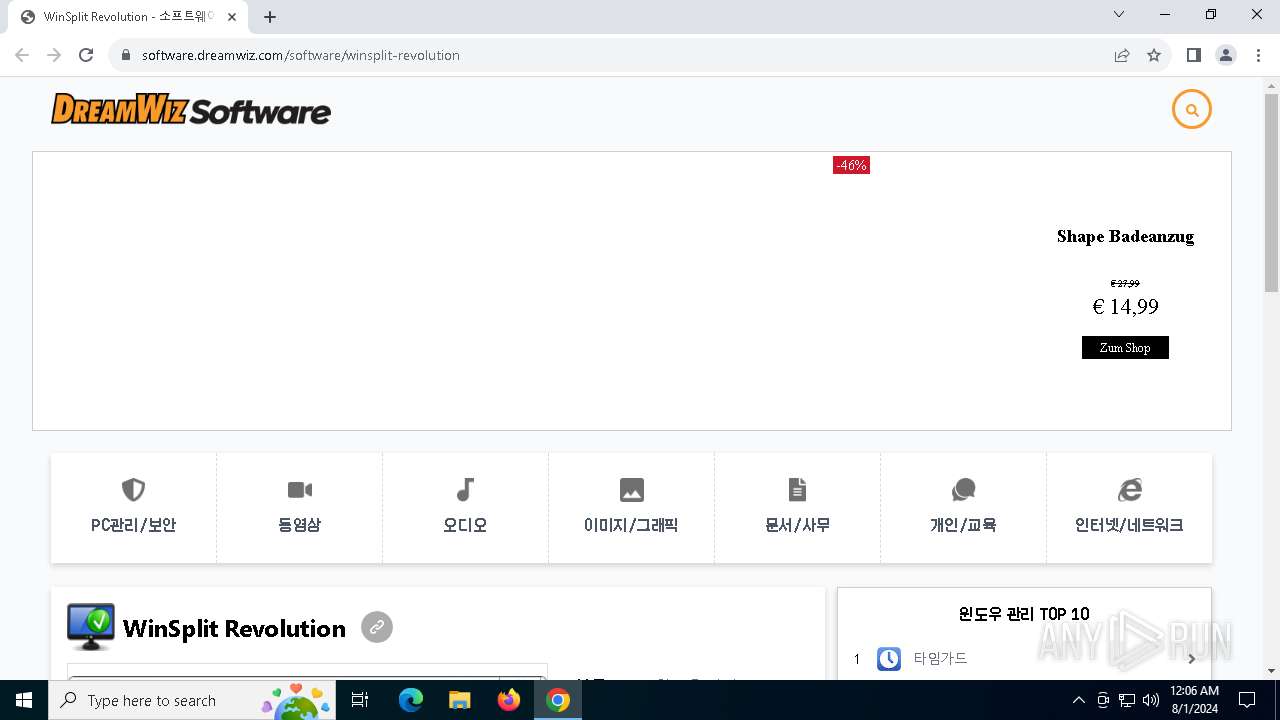Open a new tab with plus button
The image size is (1280, 720).
(x=270, y=17)
